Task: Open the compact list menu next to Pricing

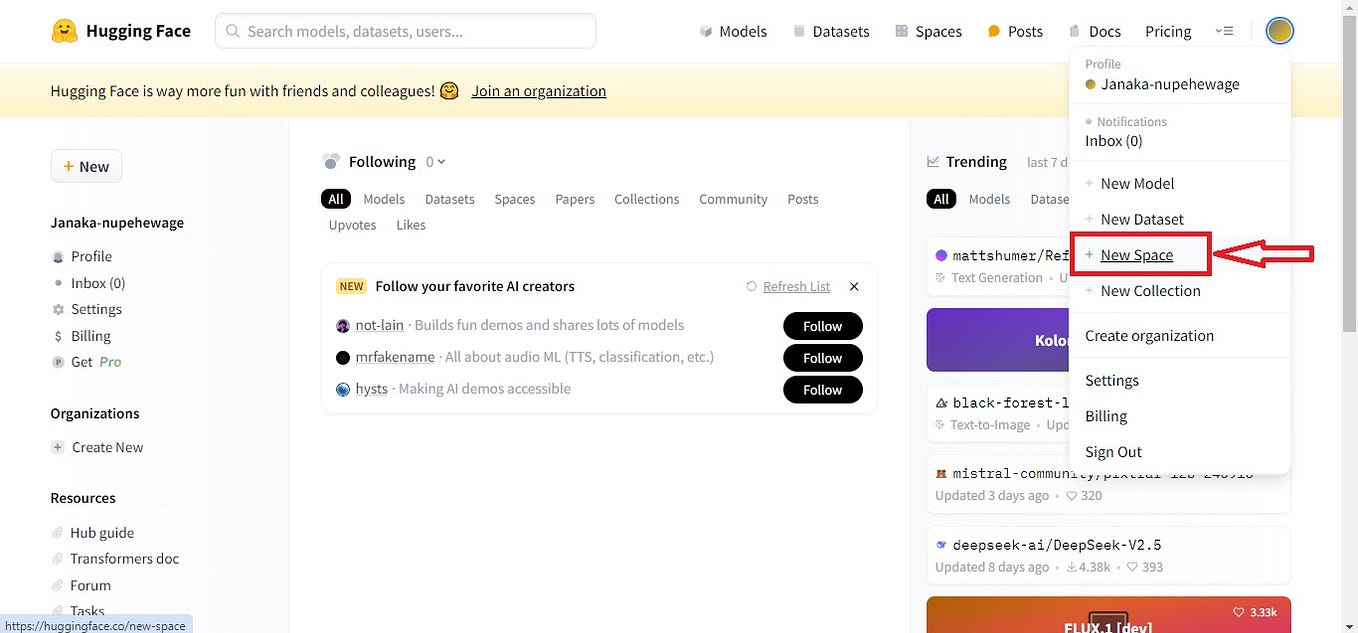Action: [1225, 31]
